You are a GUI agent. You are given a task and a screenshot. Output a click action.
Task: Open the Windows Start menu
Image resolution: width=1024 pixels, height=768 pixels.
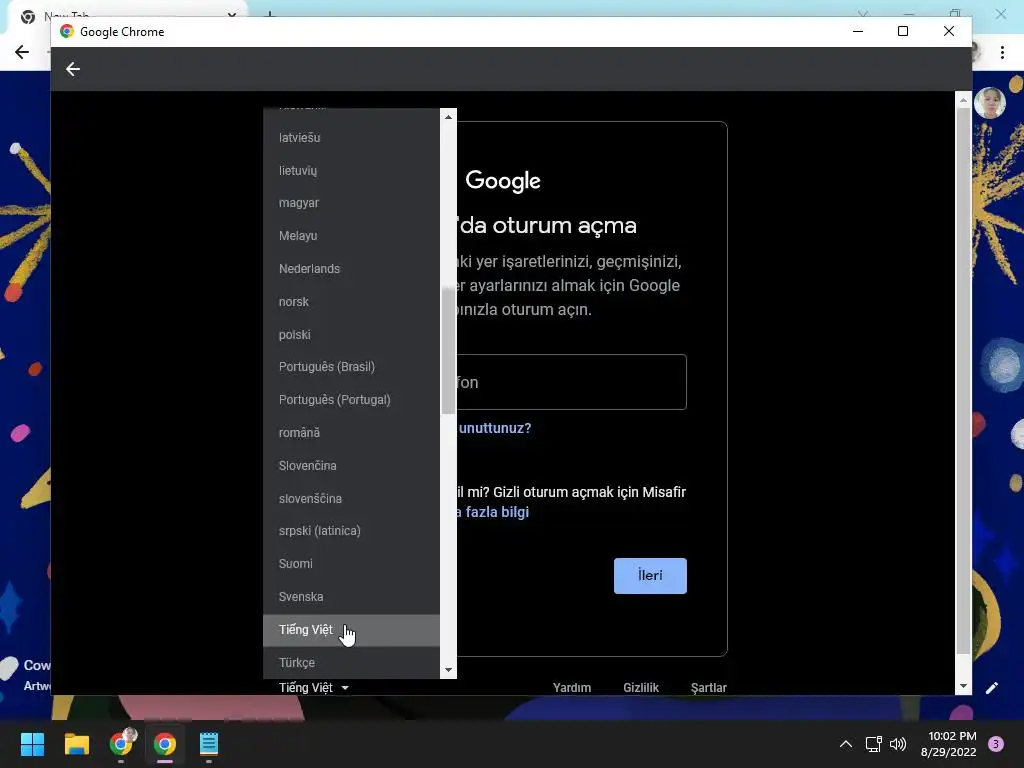(x=32, y=744)
